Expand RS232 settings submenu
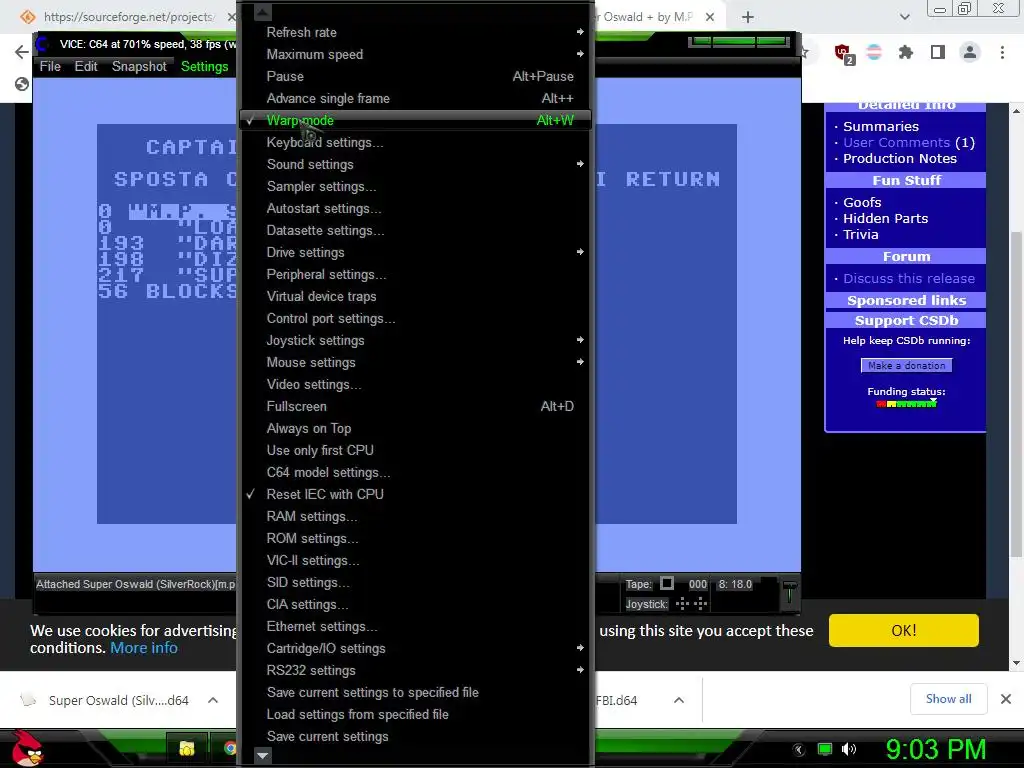The image size is (1024, 768). (x=415, y=671)
